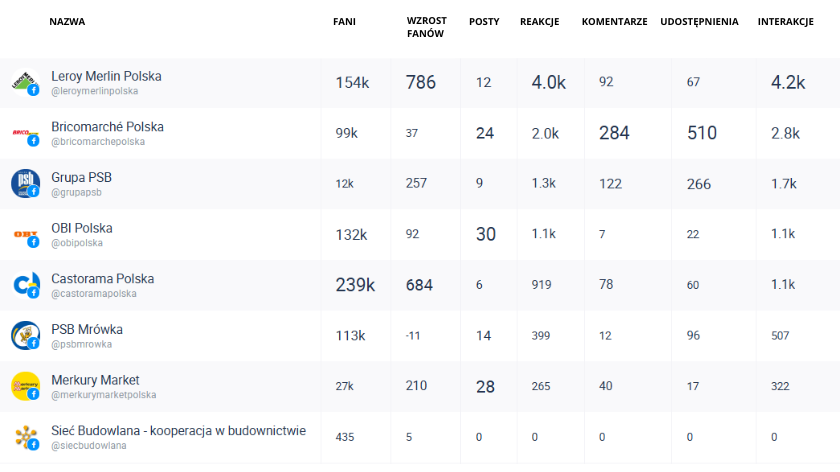The width and height of the screenshot is (840, 472).
Task: Sort table by the POSTY column header
Action: click(x=484, y=21)
